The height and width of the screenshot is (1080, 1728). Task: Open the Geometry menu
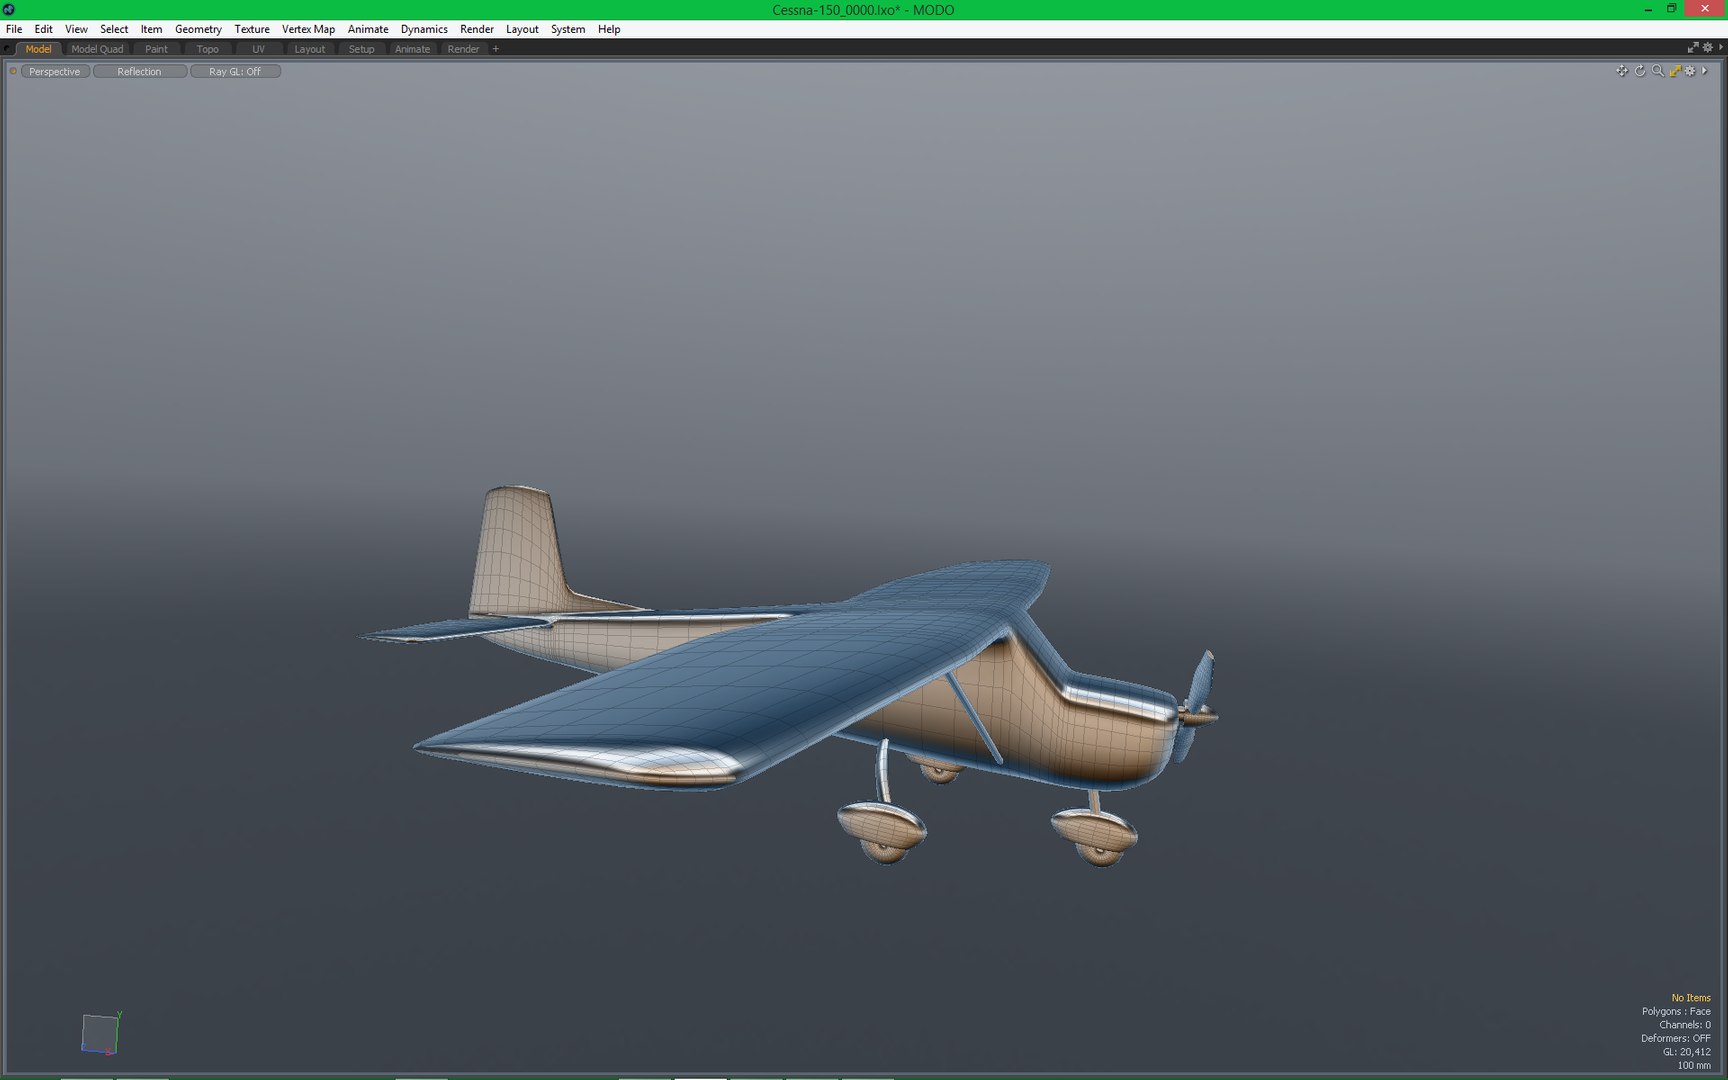pos(198,29)
